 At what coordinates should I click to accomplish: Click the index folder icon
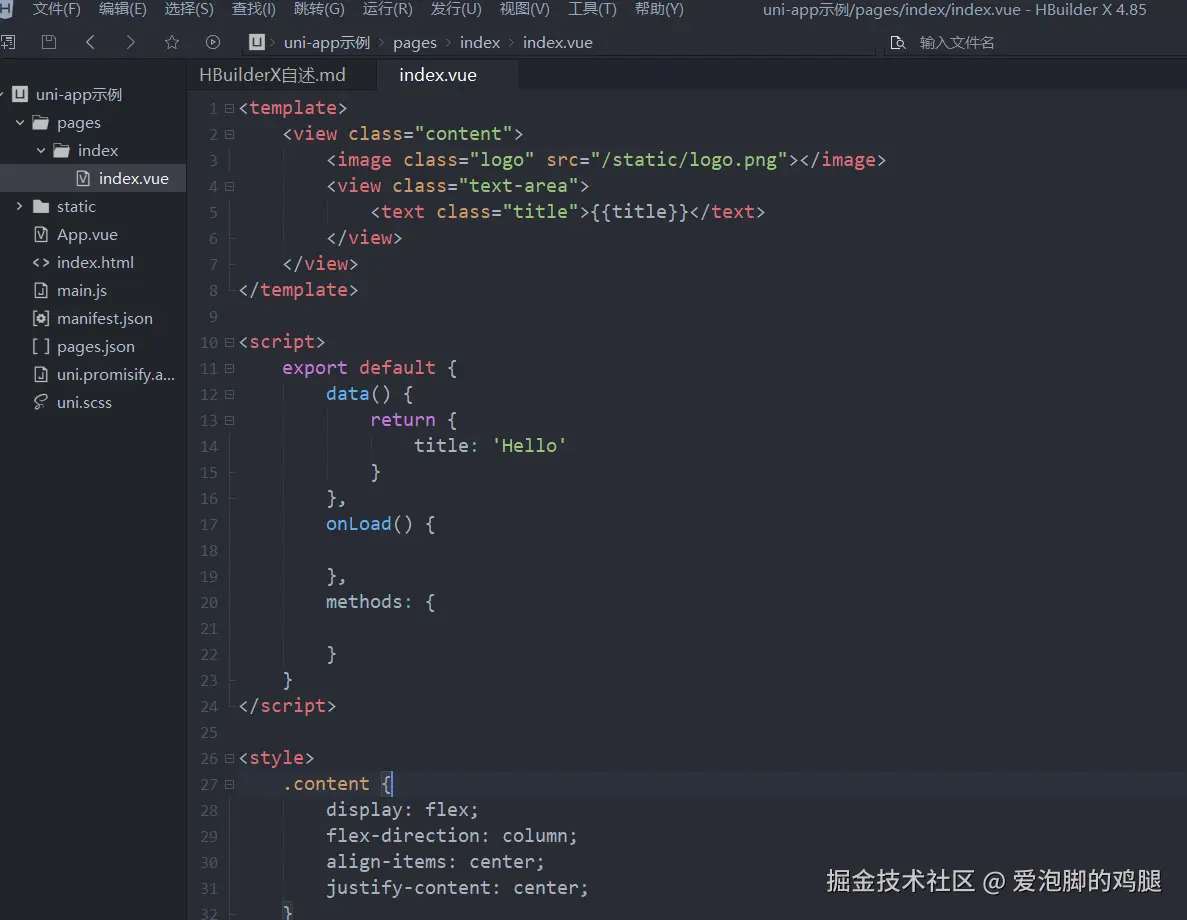point(62,151)
